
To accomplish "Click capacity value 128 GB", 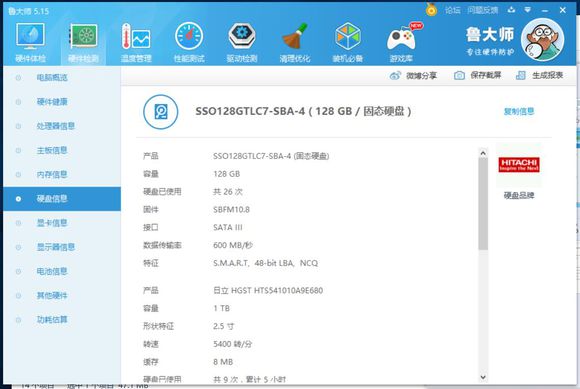I will pyautogui.click(x=226, y=174).
